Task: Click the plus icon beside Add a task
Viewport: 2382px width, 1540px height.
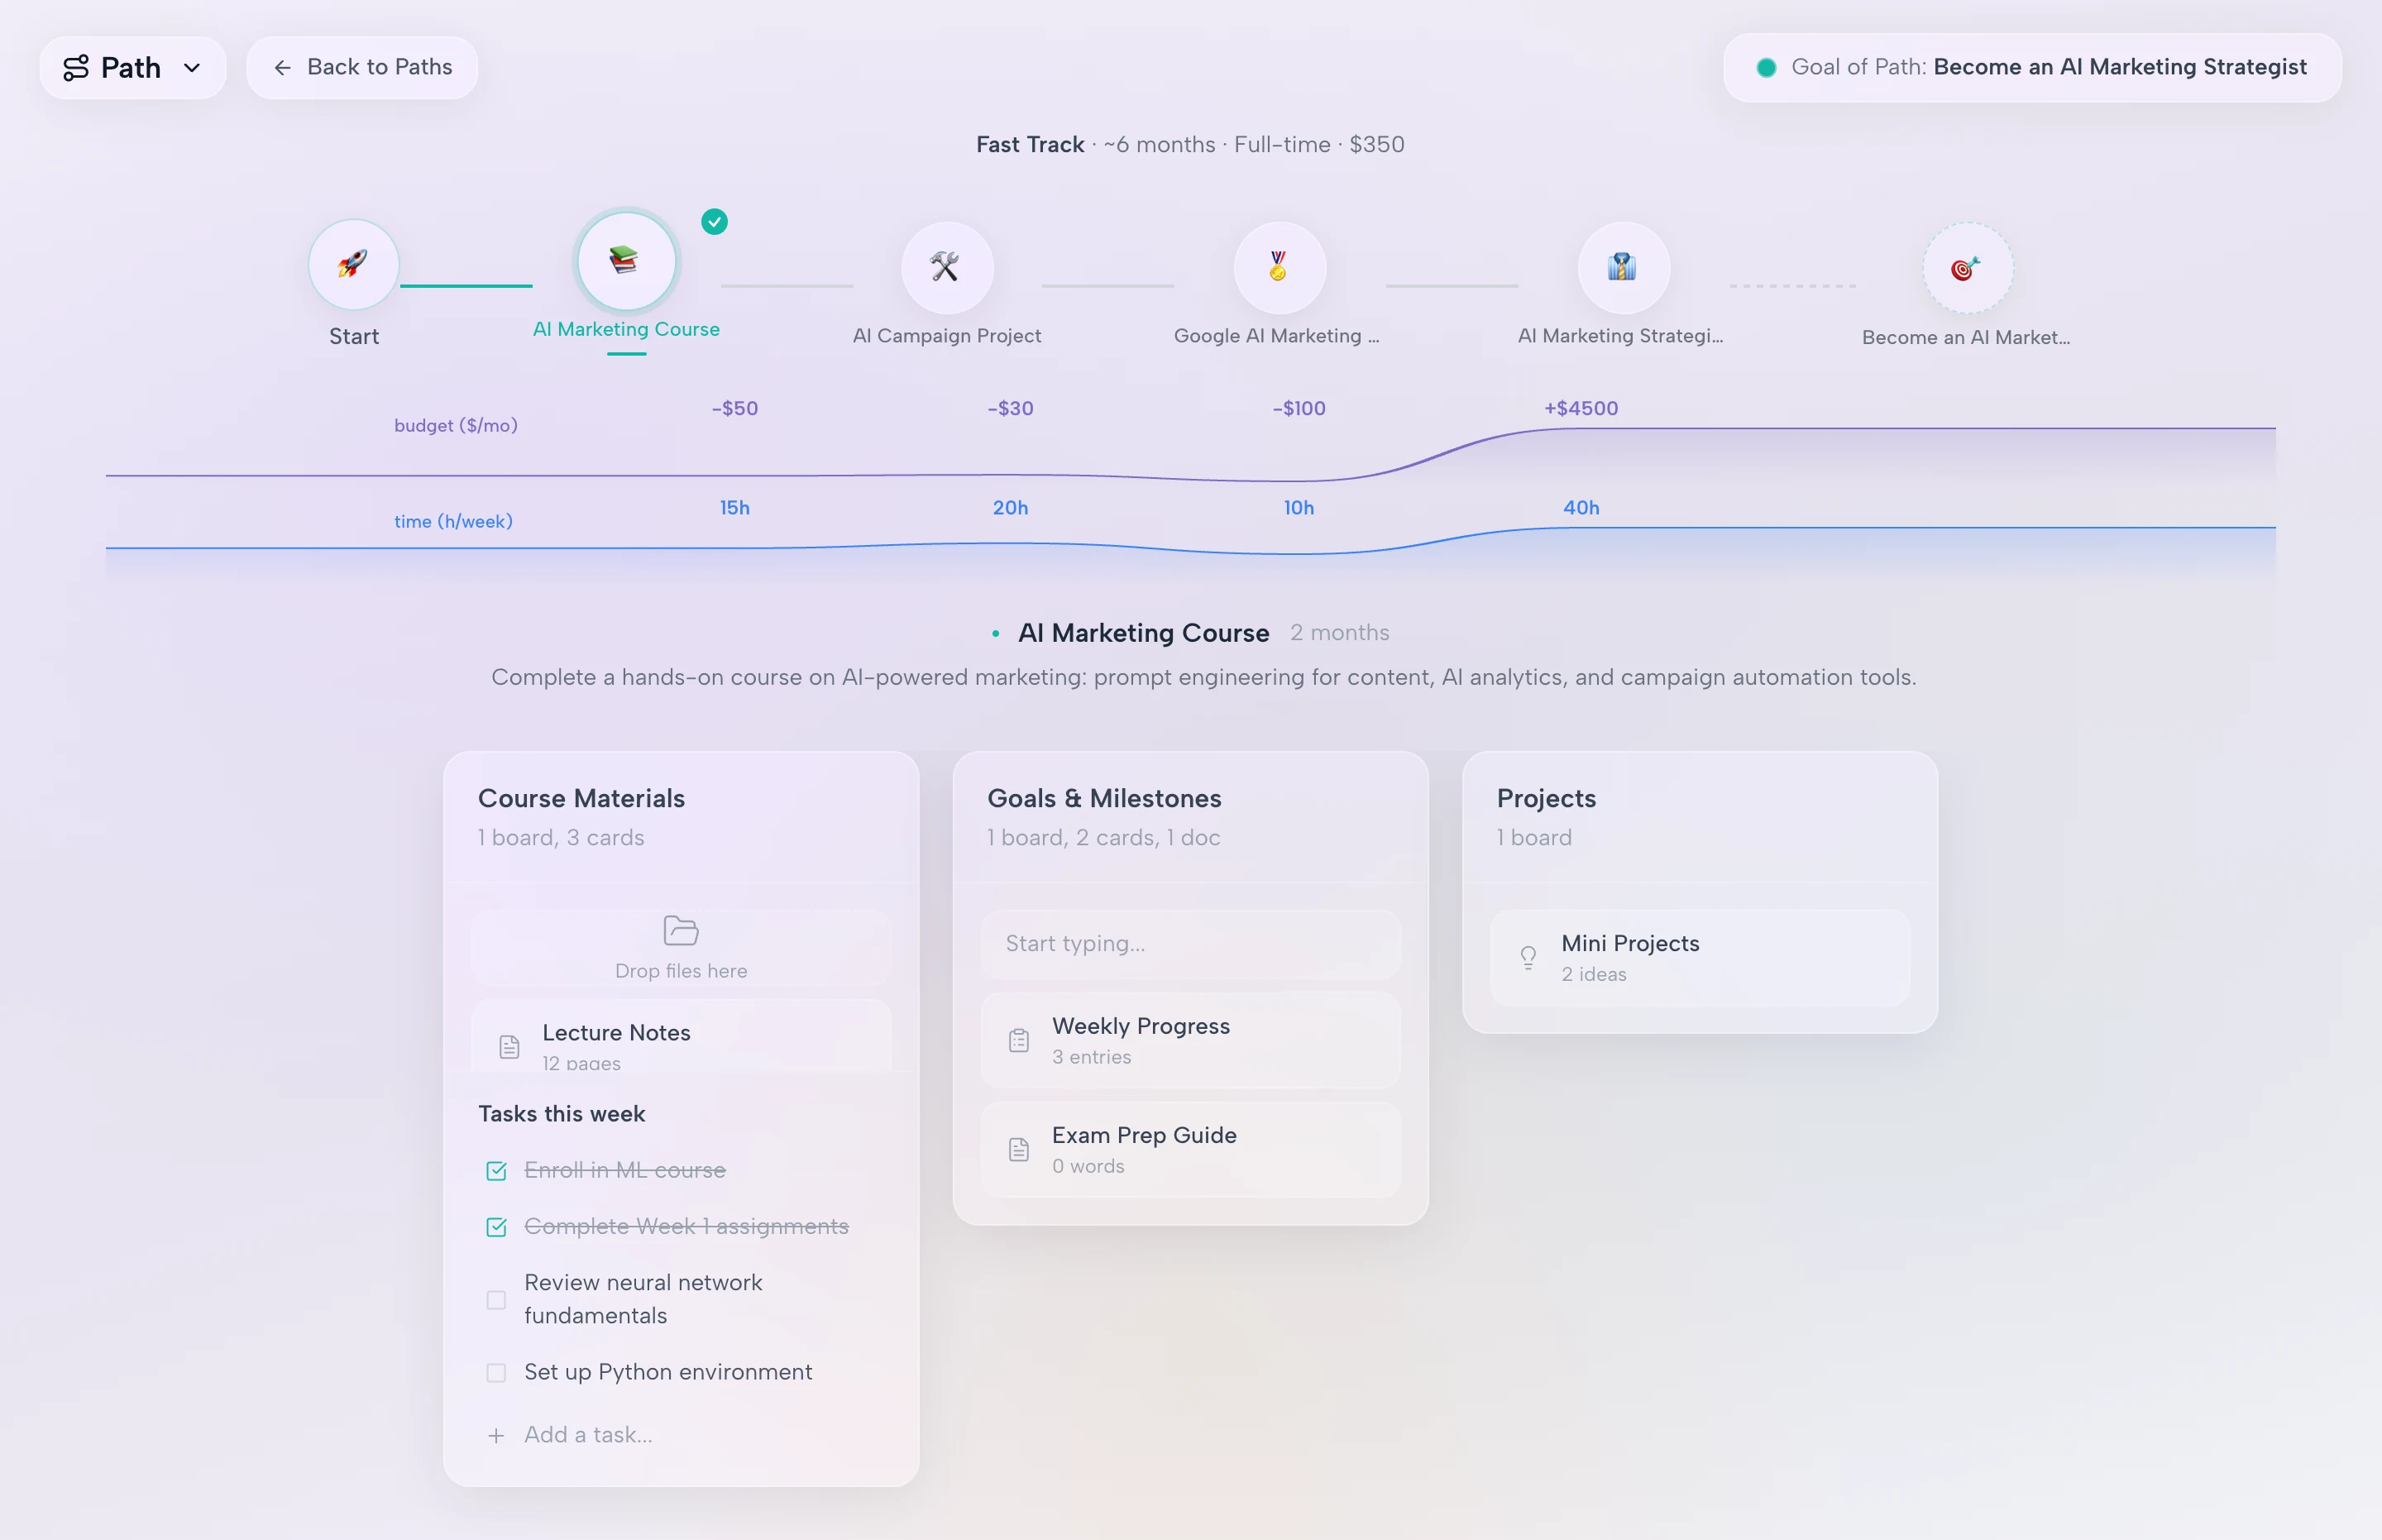Action: pos(496,1435)
